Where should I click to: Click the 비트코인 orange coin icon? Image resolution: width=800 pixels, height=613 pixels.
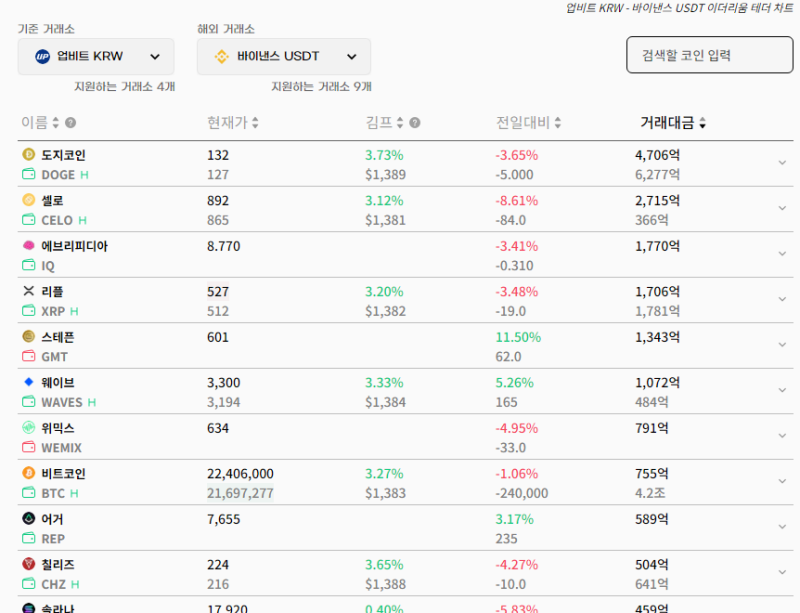tap(29, 473)
